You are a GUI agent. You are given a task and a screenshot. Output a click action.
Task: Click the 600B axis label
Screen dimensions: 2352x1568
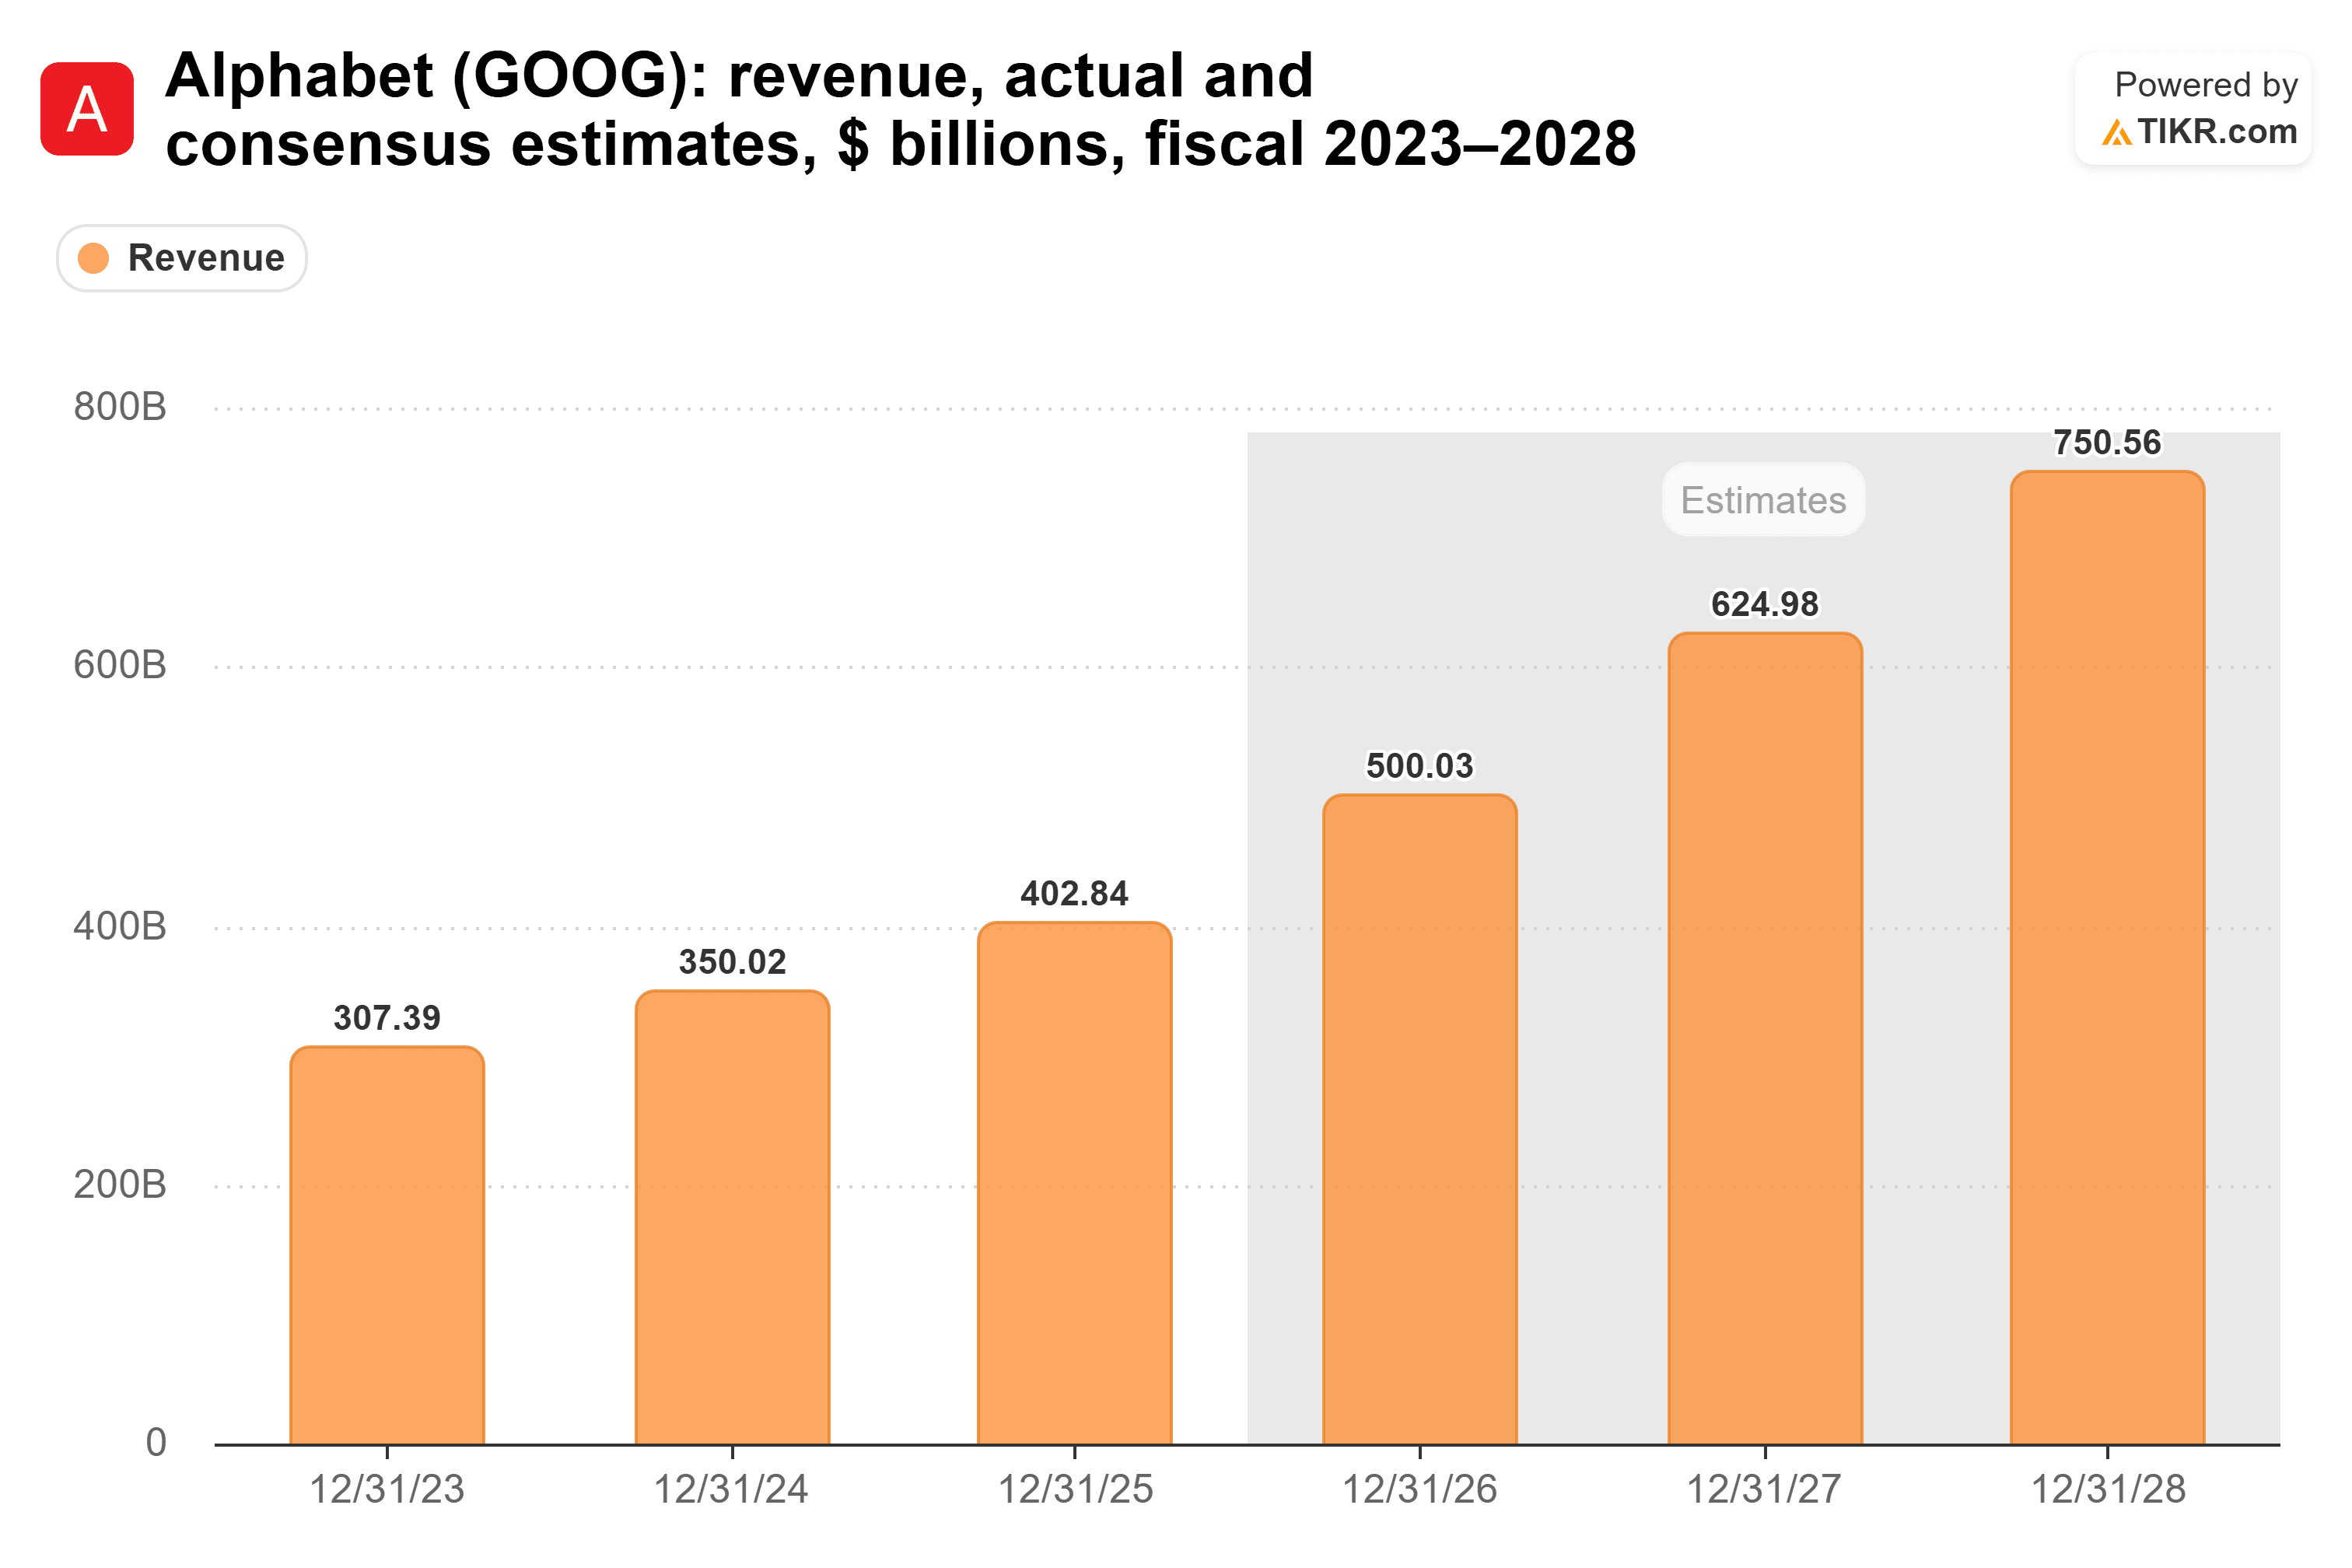(x=119, y=666)
